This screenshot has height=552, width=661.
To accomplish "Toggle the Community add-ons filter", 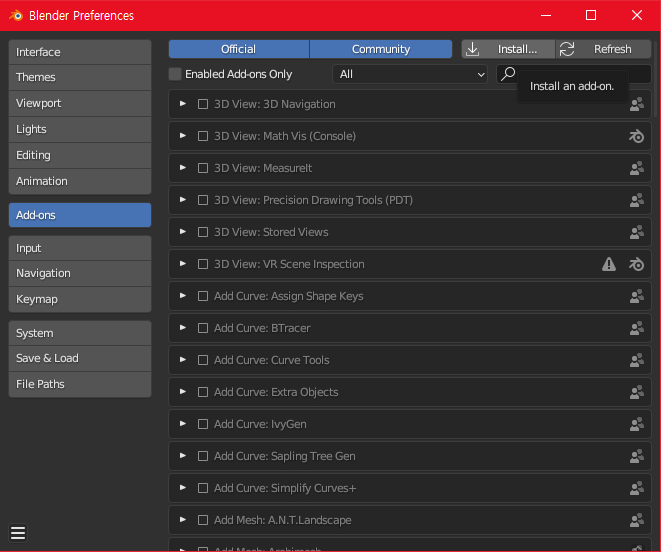I will click(381, 49).
